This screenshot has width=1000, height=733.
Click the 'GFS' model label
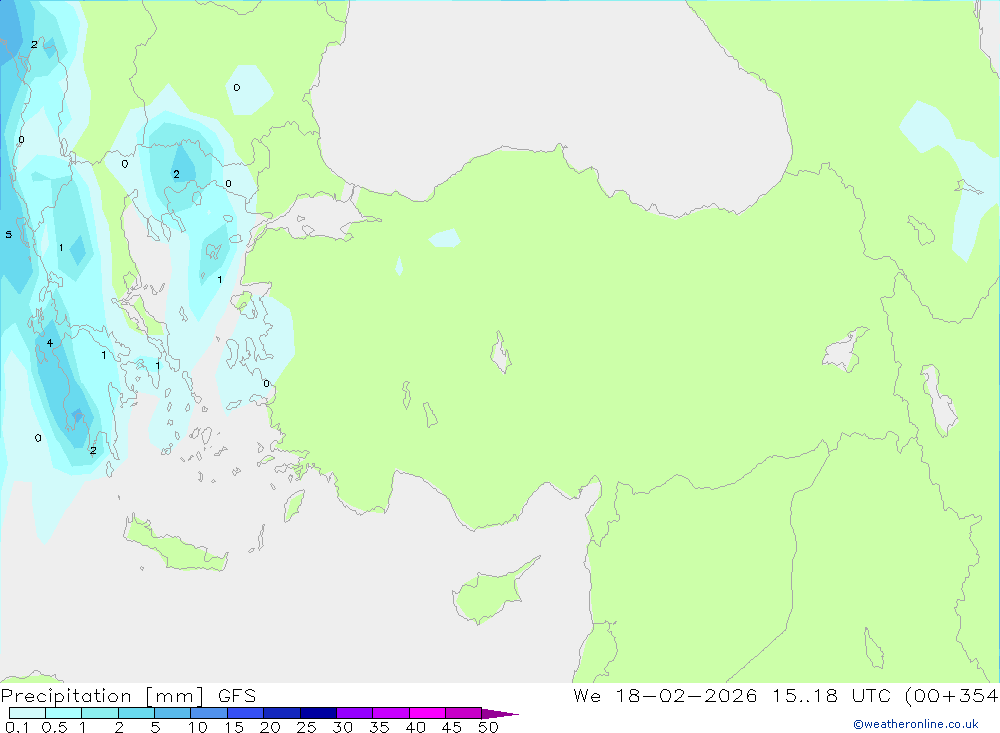click(237, 696)
